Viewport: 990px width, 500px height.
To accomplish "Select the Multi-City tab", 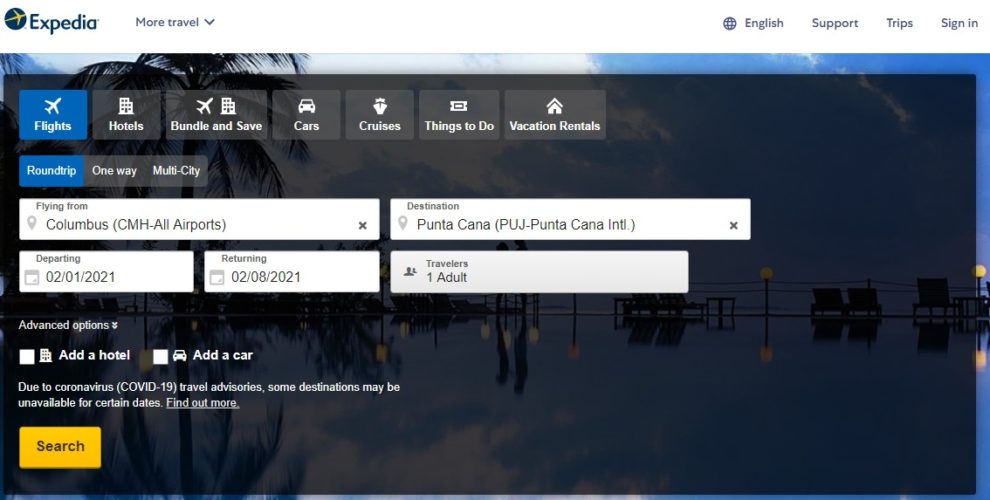I will click(176, 171).
